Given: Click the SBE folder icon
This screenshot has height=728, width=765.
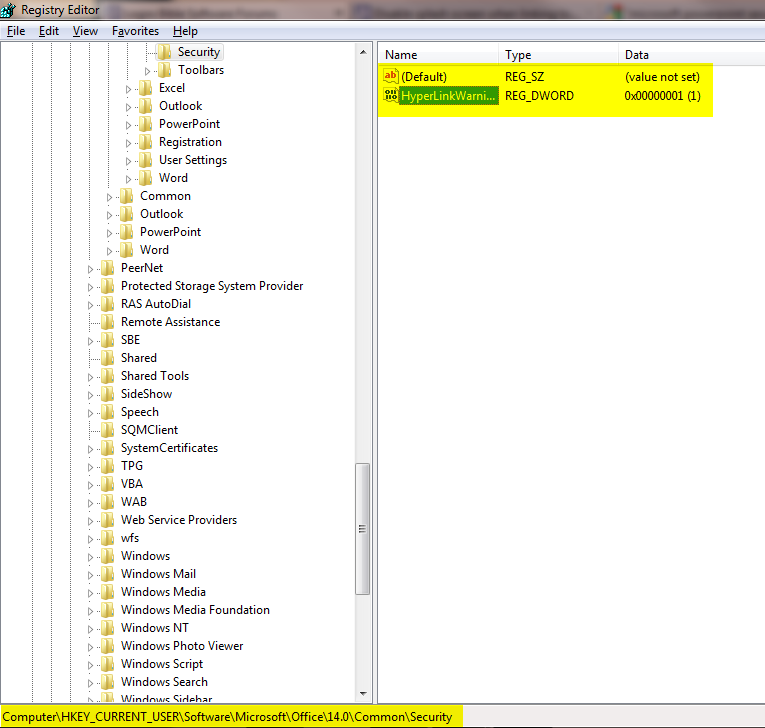Looking at the screenshot, I should click(107, 340).
